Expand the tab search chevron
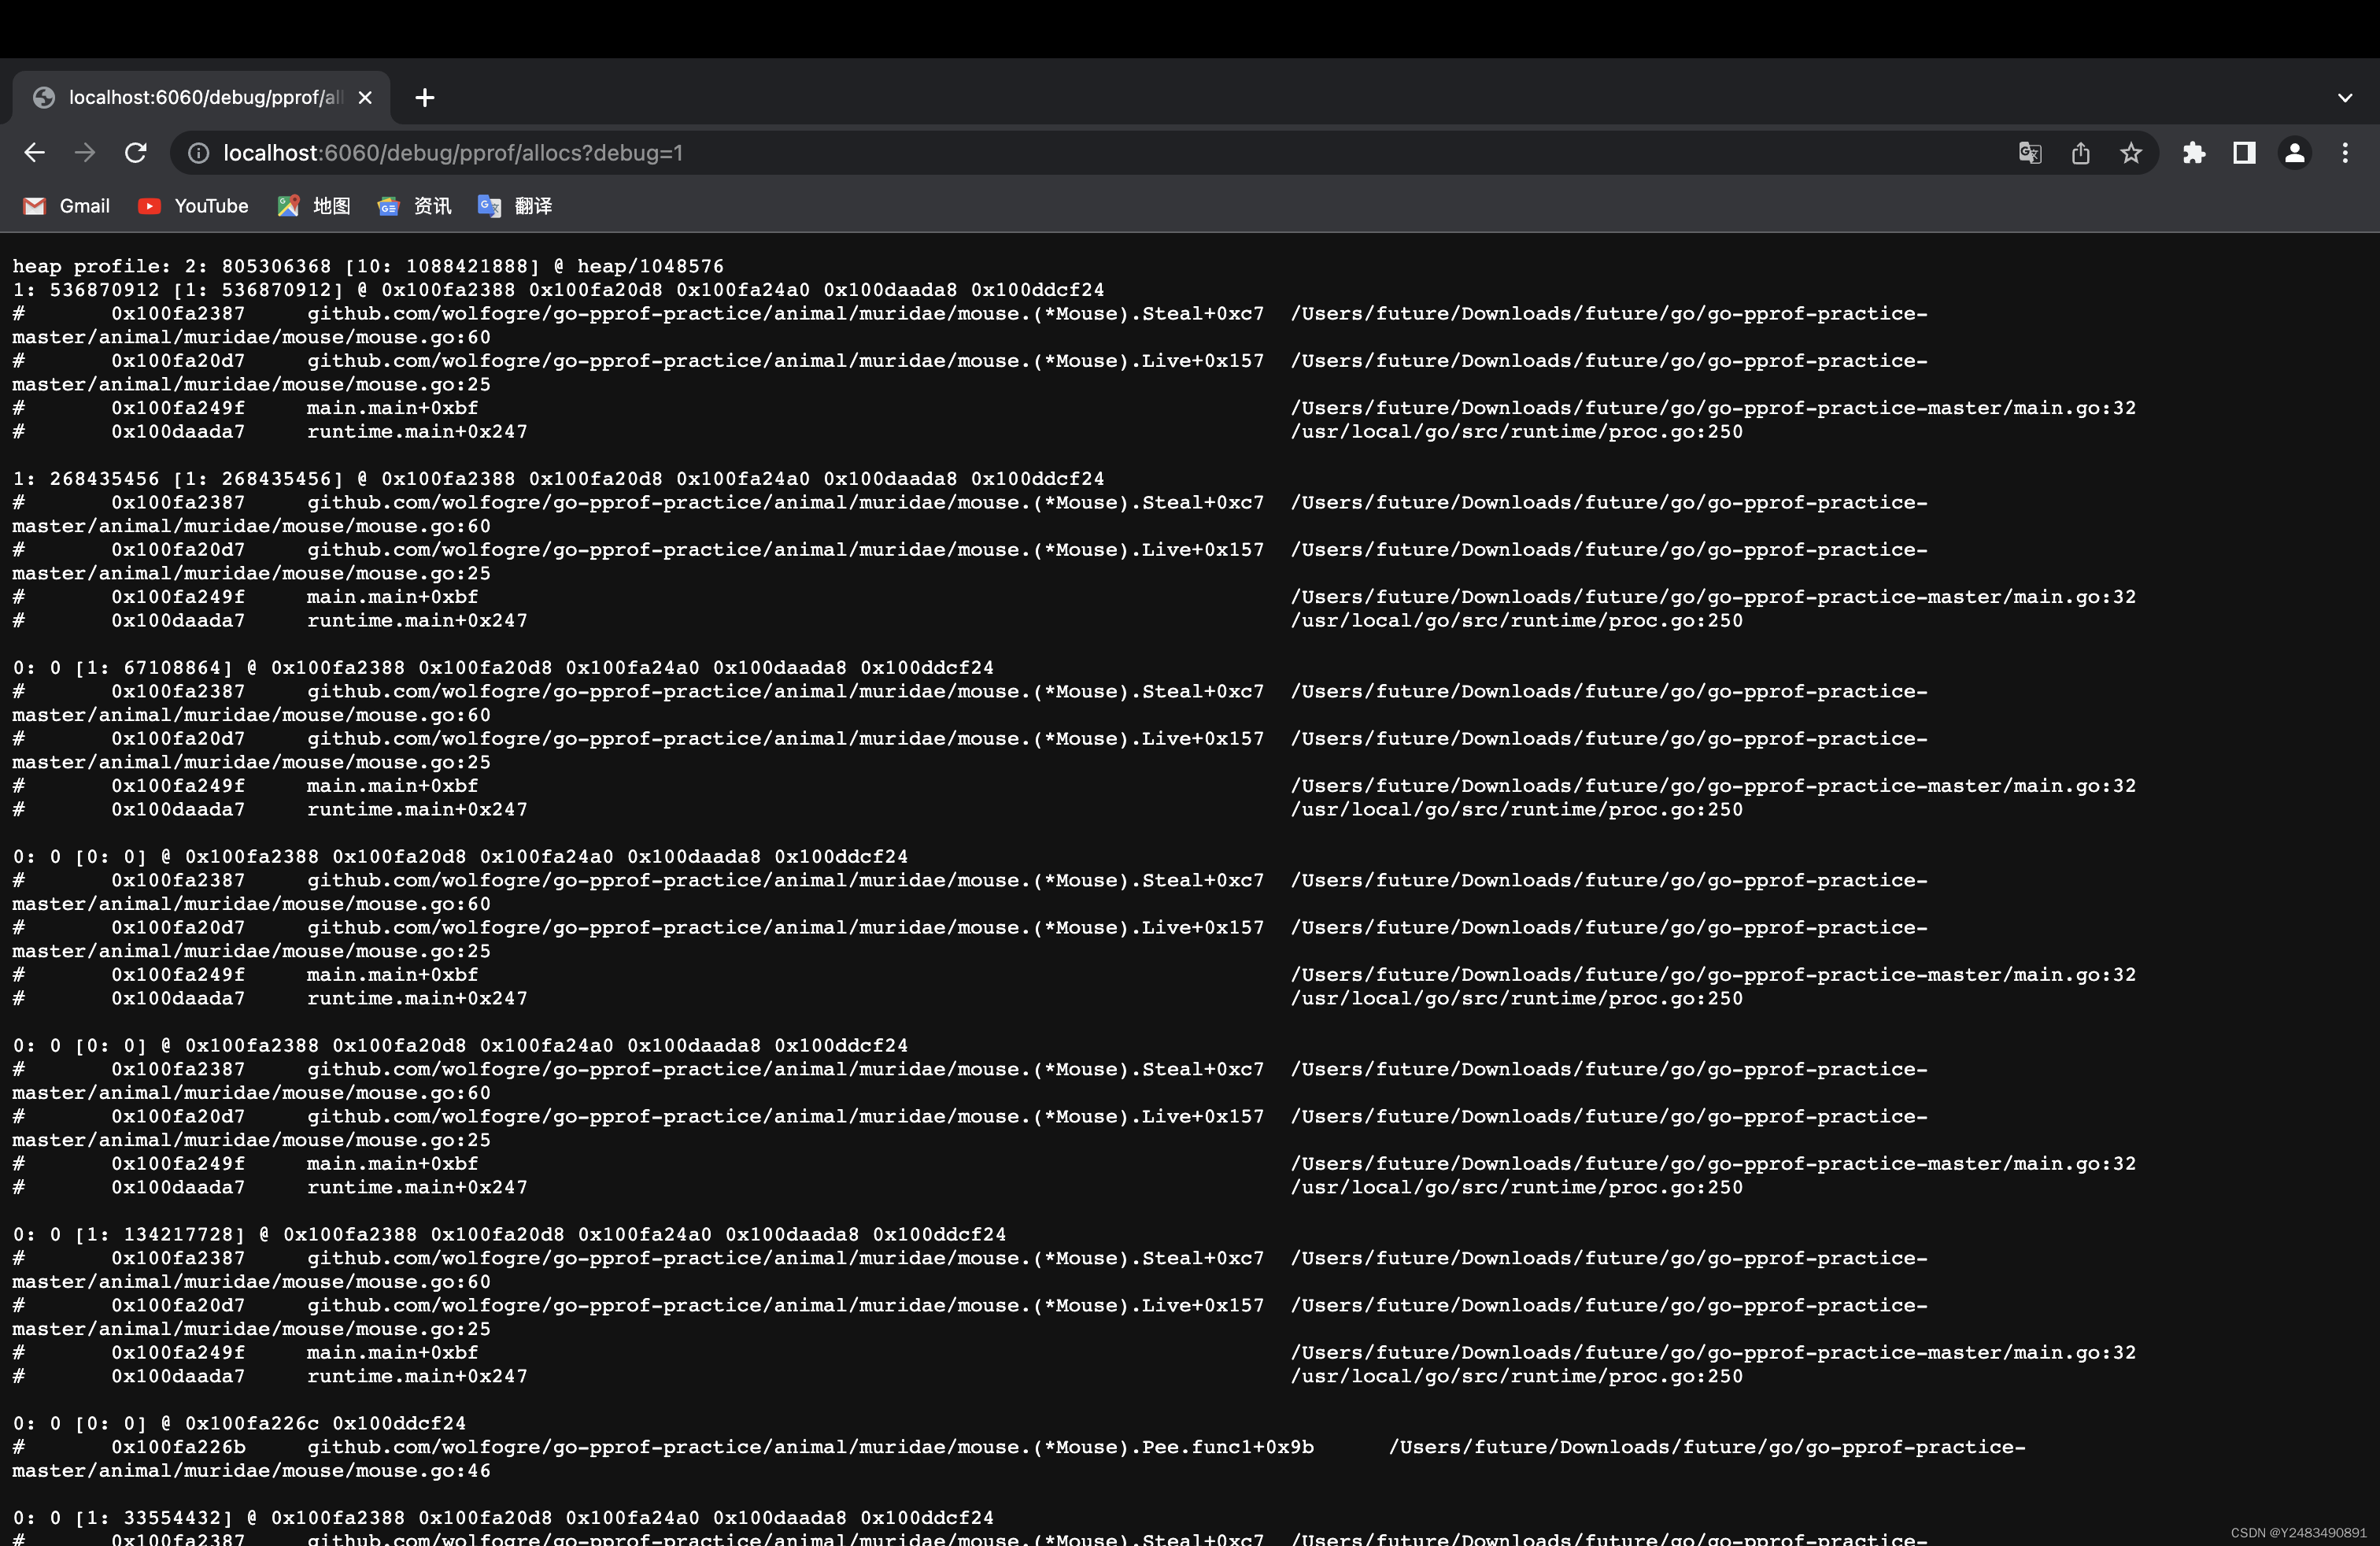Image resolution: width=2380 pixels, height=1546 pixels. tap(2345, 98)
